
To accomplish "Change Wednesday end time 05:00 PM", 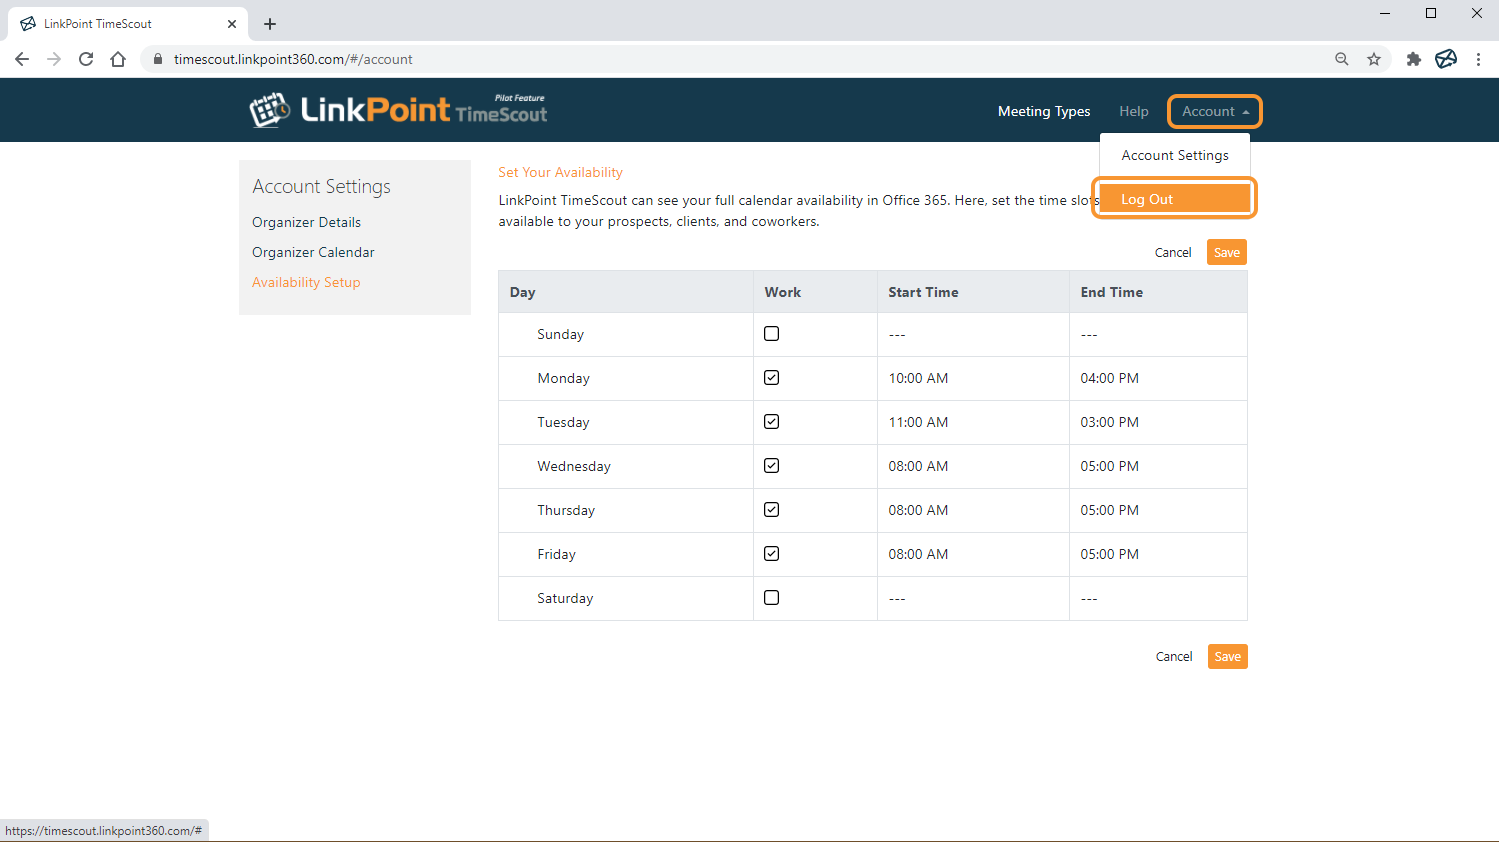I will pos(1109,466).
